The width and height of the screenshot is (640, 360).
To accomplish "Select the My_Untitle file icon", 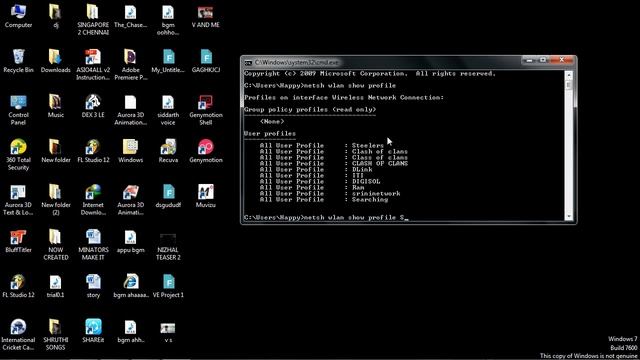I will [168, 61].
